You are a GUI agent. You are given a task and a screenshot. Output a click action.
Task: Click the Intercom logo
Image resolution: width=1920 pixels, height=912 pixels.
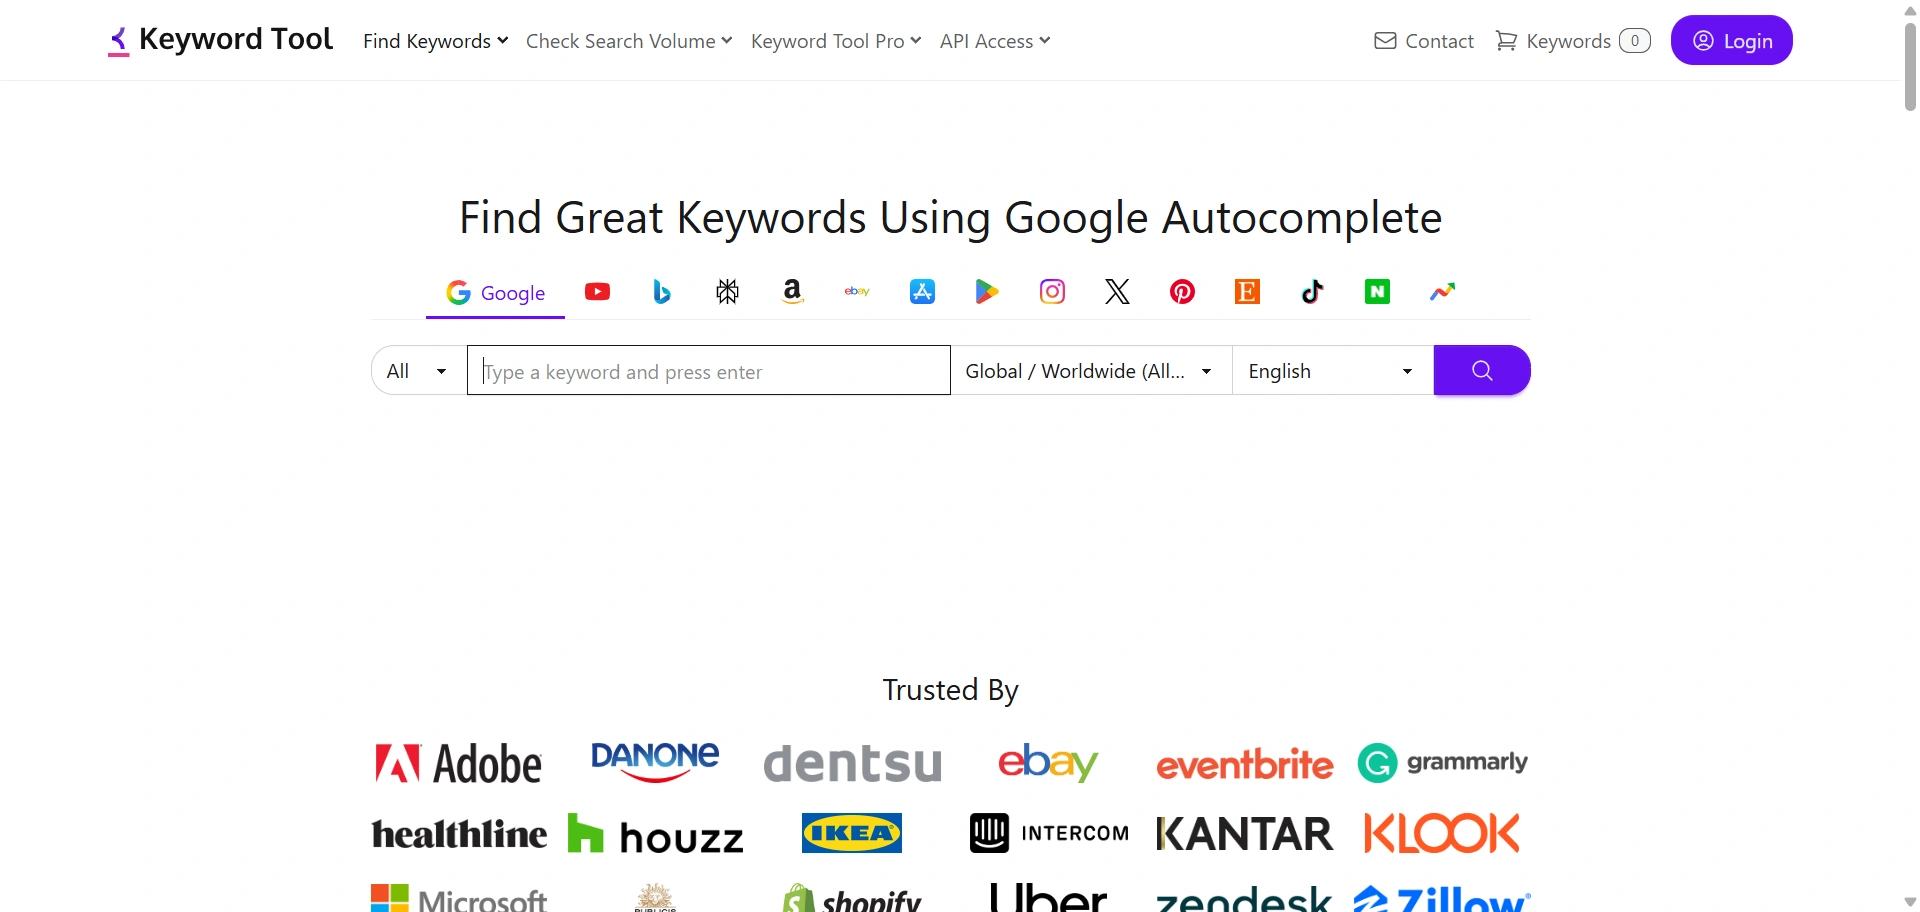1049,833
